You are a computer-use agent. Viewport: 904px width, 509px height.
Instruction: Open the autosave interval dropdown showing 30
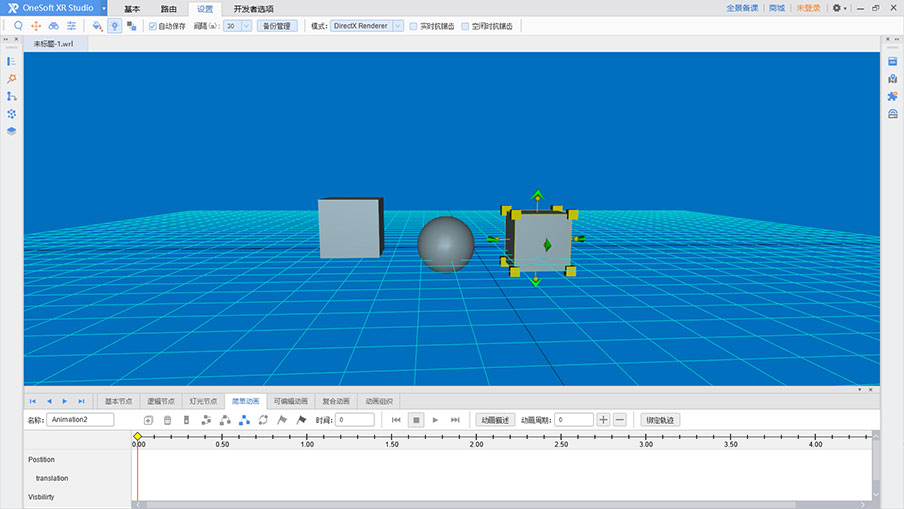click(237, 26)
